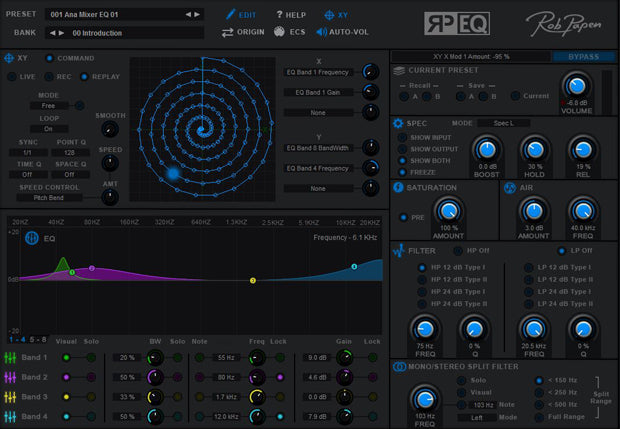The image size is (620, 429).
Task: Click the Current preset button
Action: coord(515,96)
